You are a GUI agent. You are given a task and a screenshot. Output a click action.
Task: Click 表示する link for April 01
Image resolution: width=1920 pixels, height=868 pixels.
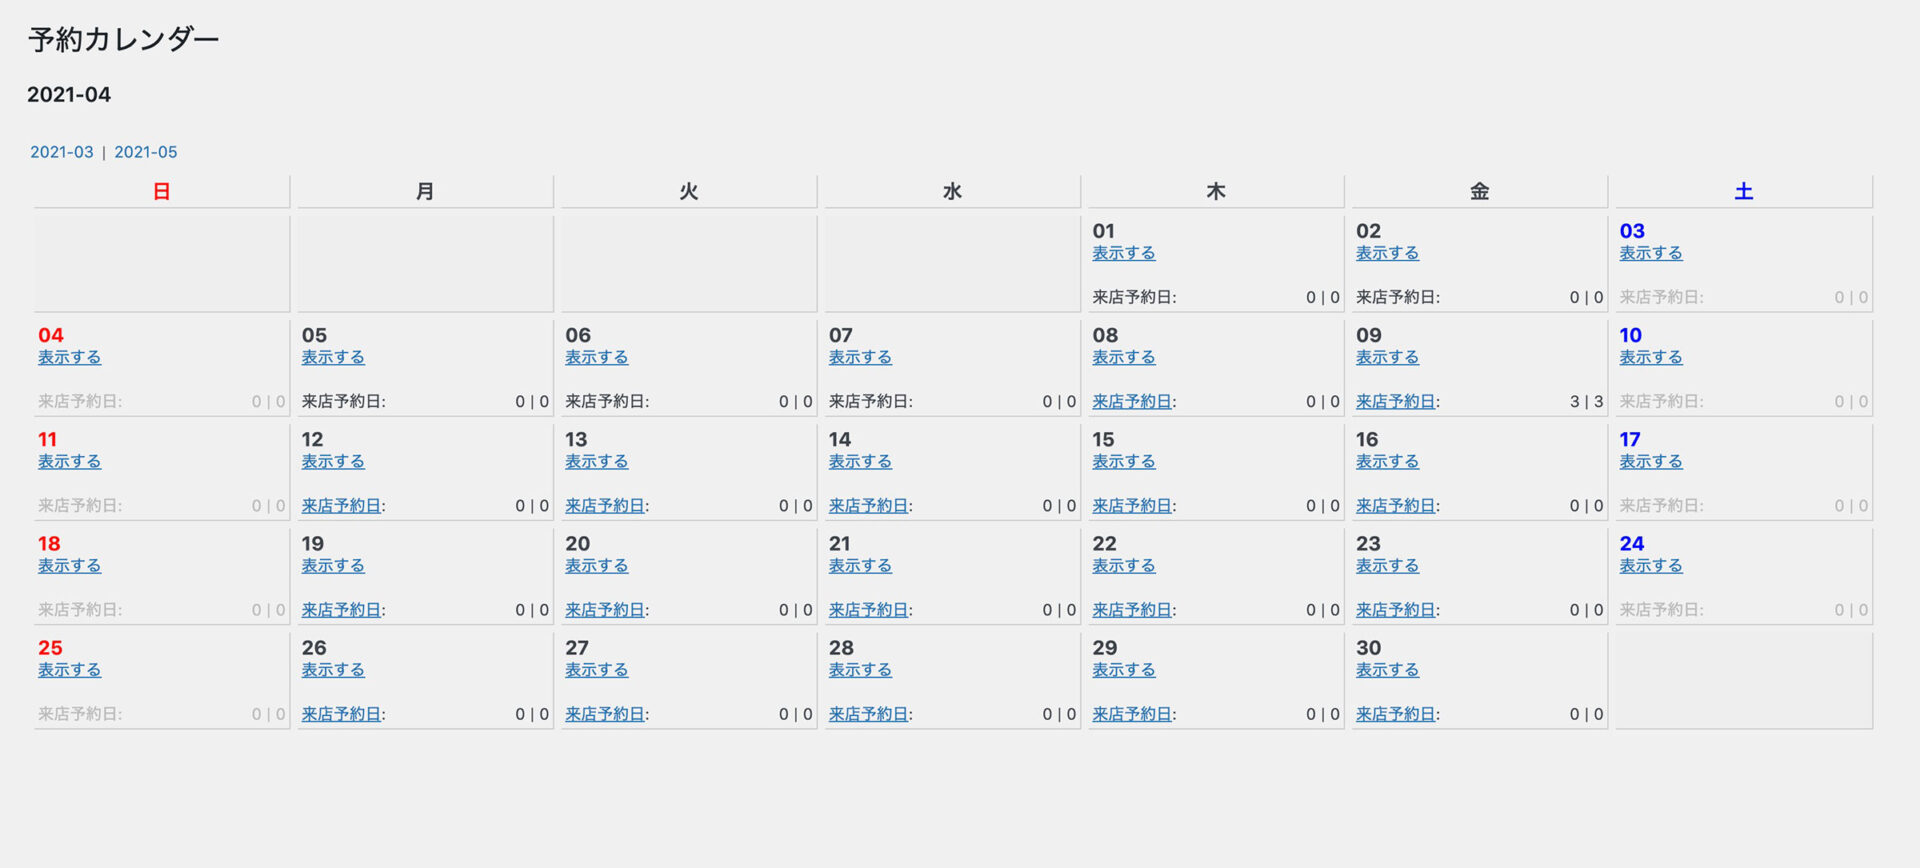point(1123,253)
